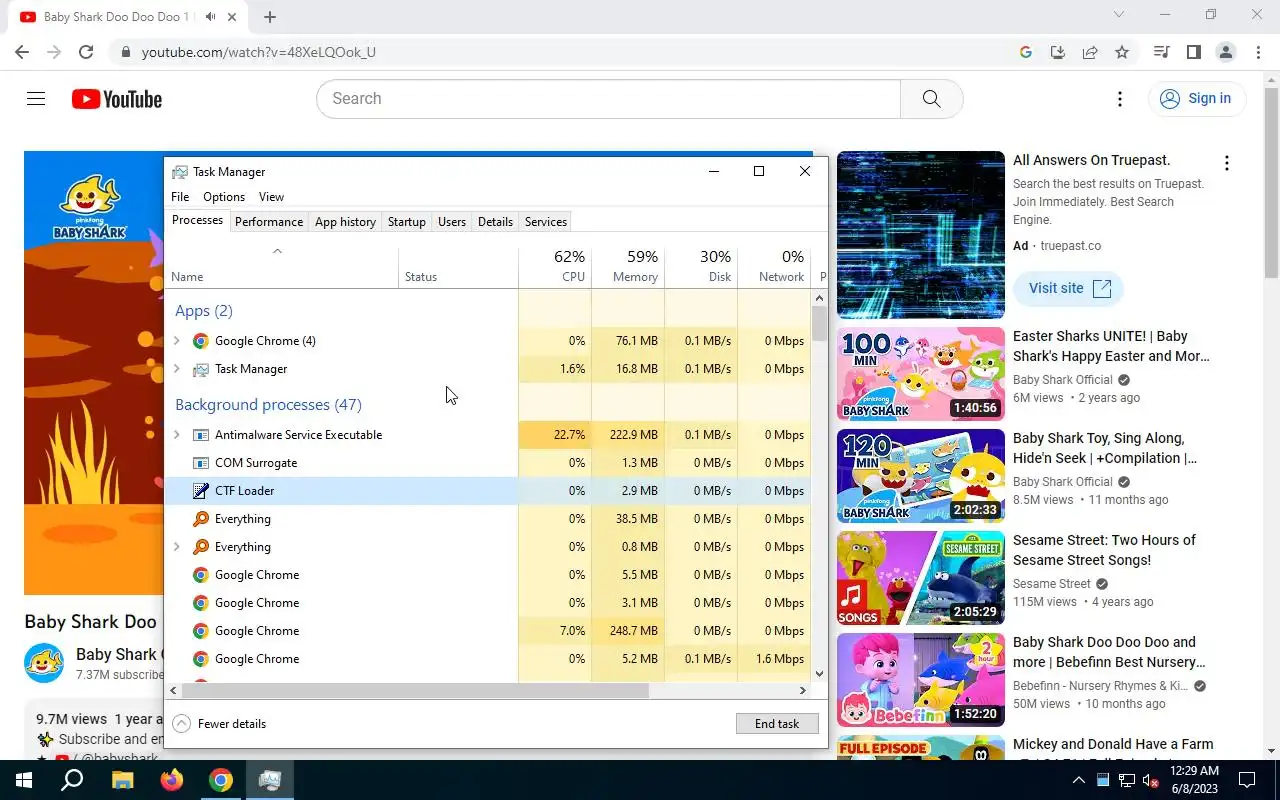Click the Chrome address bar URL
The width and height of the screenshot is (1280, 800).
coord(259,52)
